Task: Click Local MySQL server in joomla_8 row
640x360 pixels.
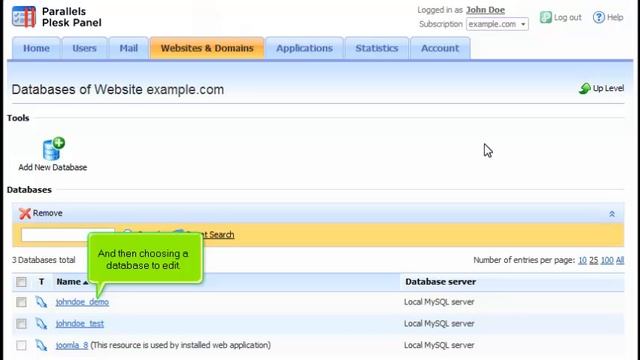Action: [439, 345]
